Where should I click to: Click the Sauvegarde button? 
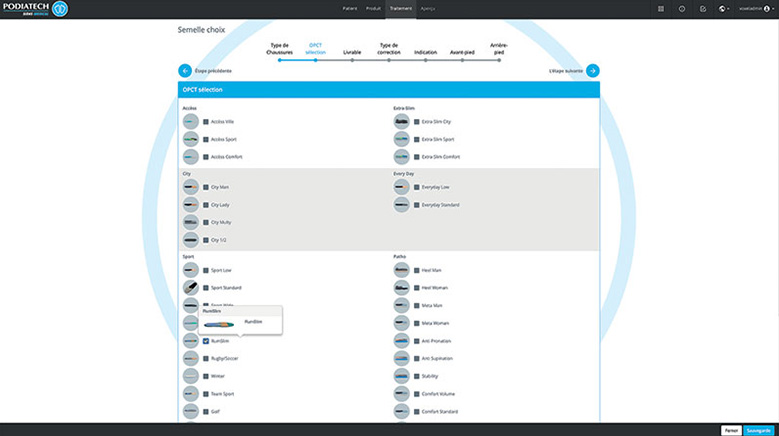[x=758, y=430]
